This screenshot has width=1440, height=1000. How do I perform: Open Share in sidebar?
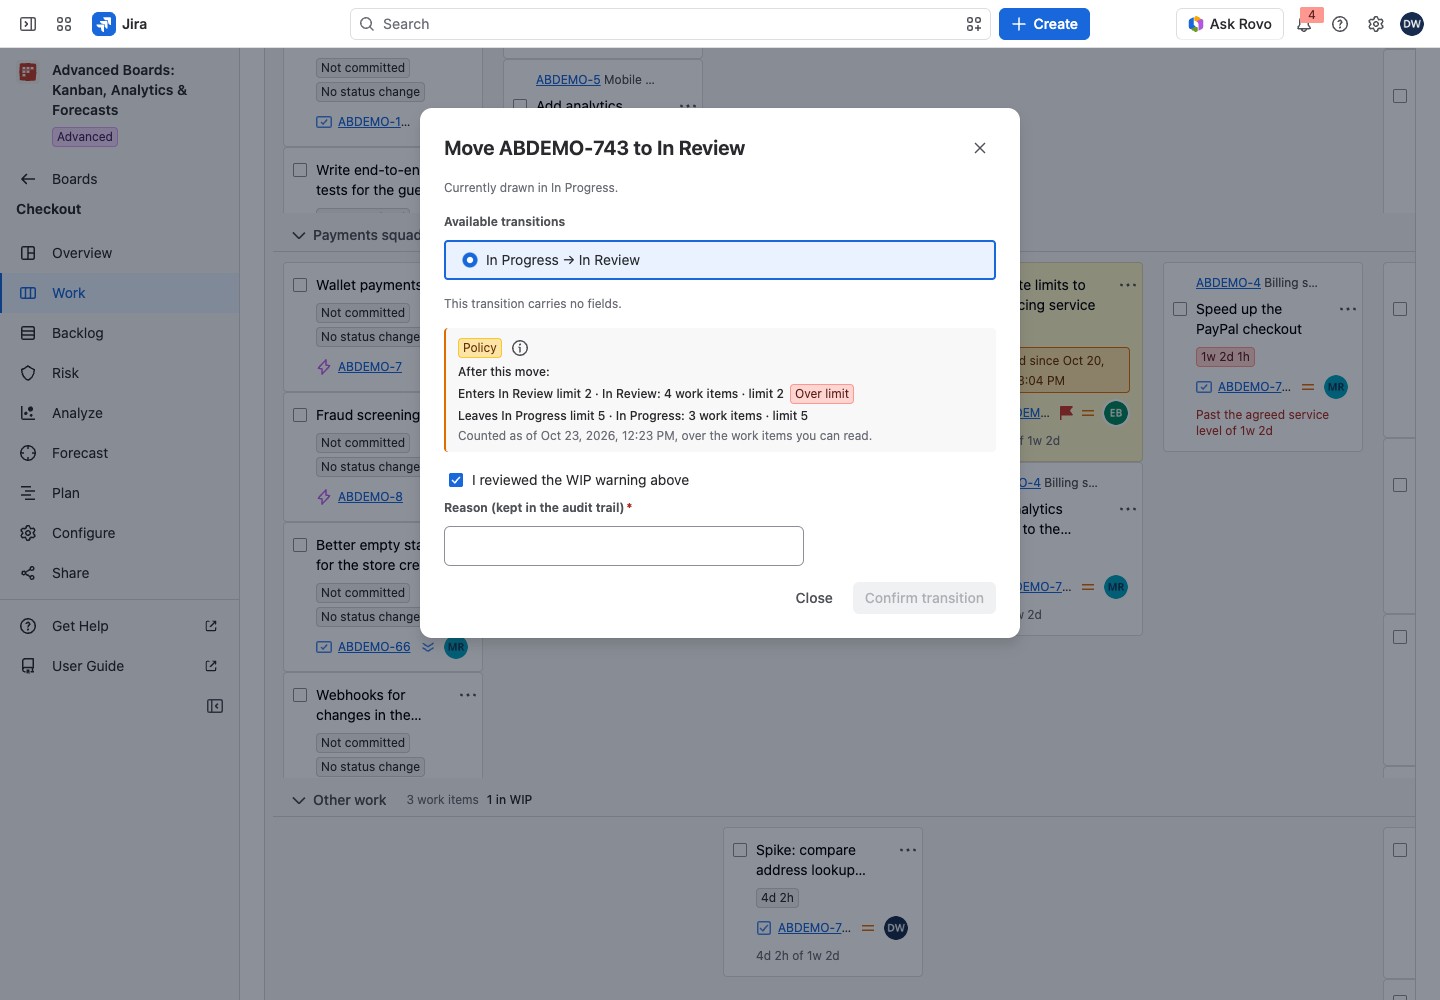click(x=120, y=573)
